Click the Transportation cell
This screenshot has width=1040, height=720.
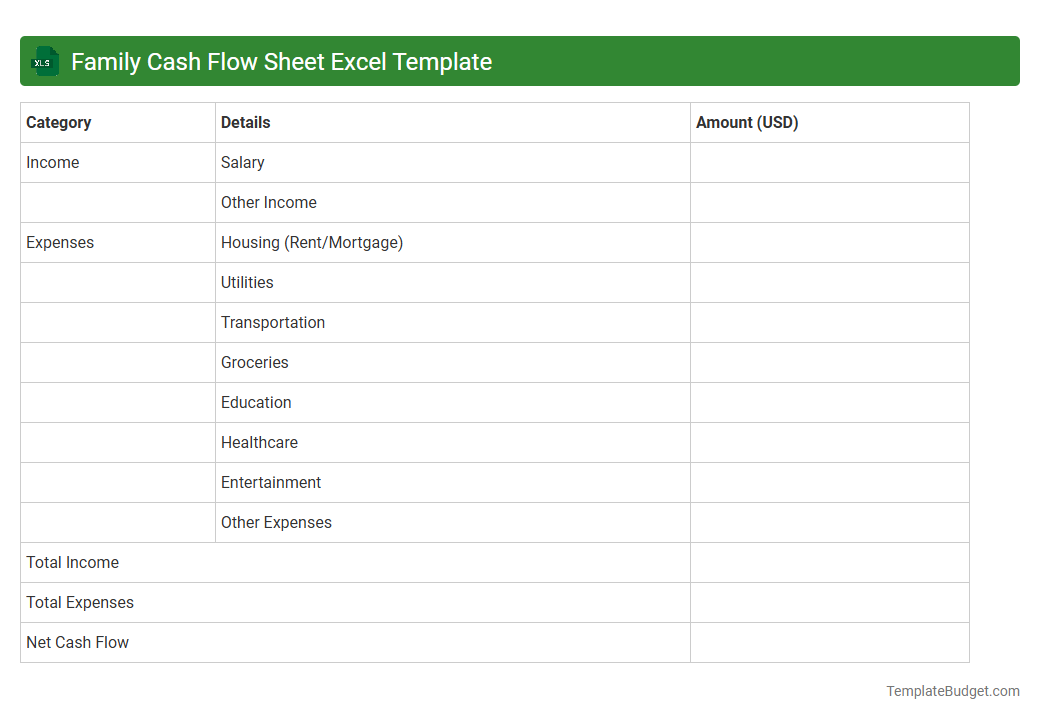[x=273, y=322]
